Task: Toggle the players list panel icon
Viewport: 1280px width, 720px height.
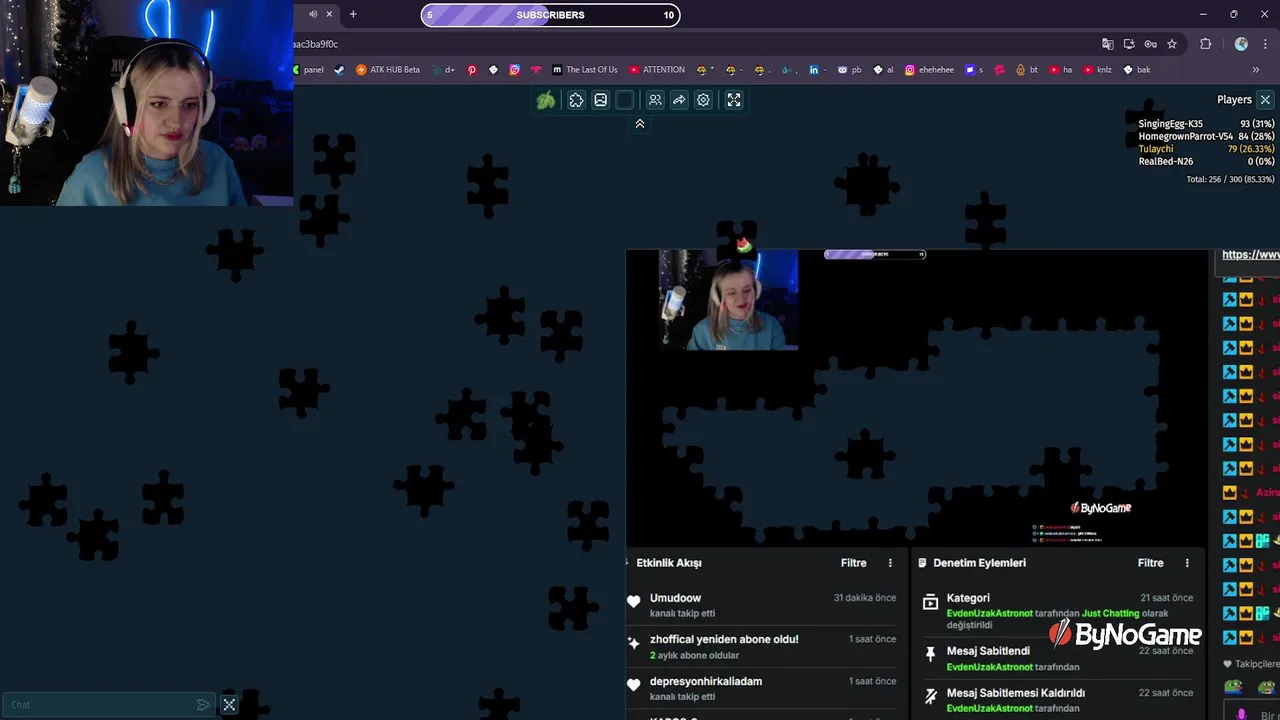Action: (x=655, y=100)
